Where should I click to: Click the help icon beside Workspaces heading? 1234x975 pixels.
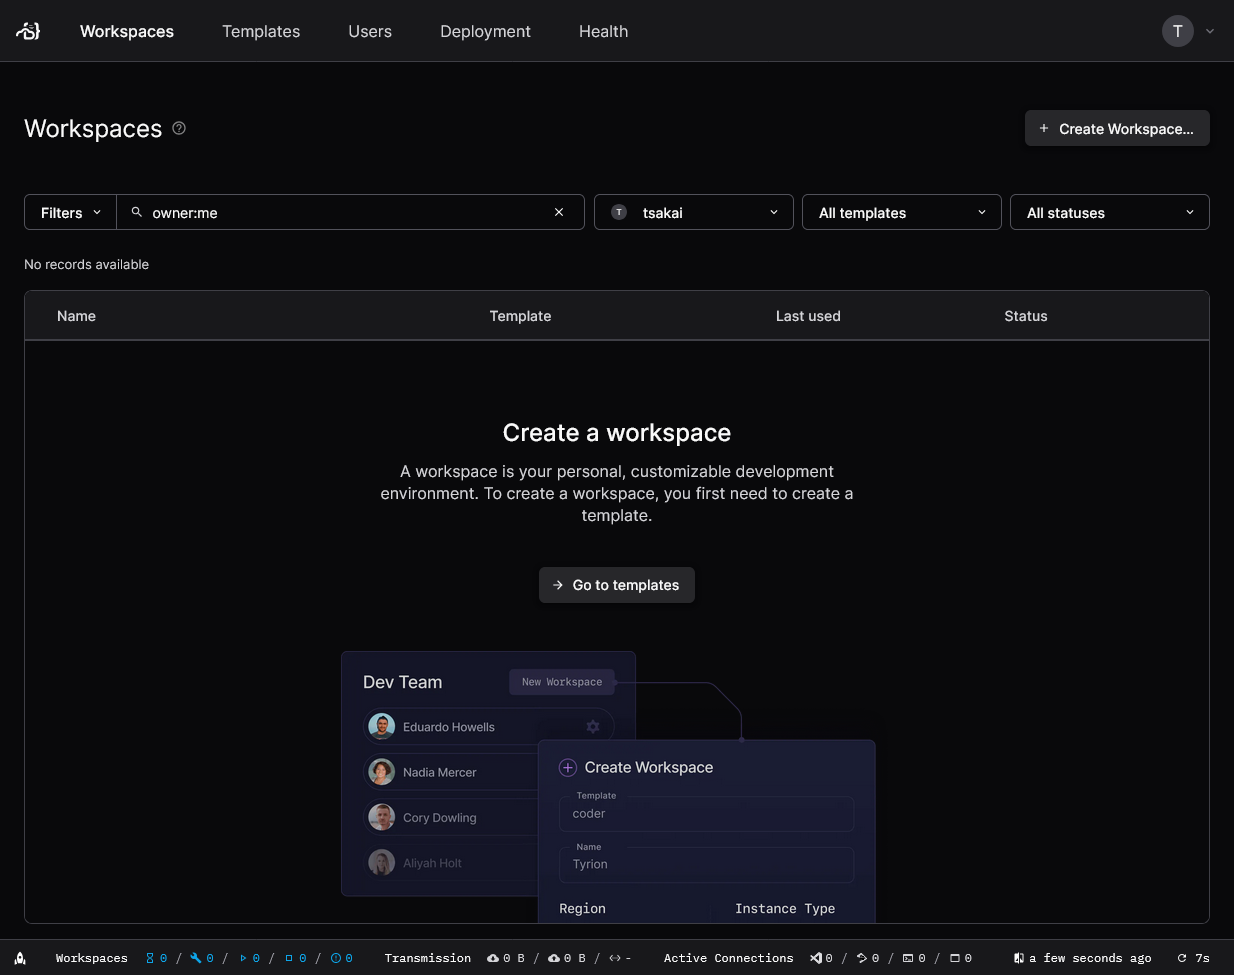pyautogui.click(x=179, y=128)
